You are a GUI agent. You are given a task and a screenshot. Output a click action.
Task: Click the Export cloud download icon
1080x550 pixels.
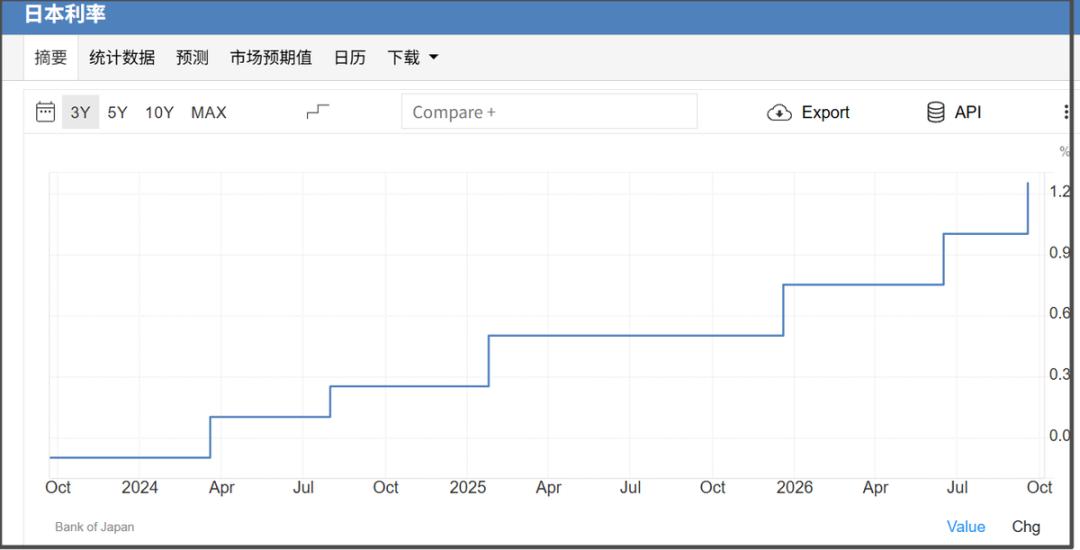pyautogui.click(x=779, y=112)
